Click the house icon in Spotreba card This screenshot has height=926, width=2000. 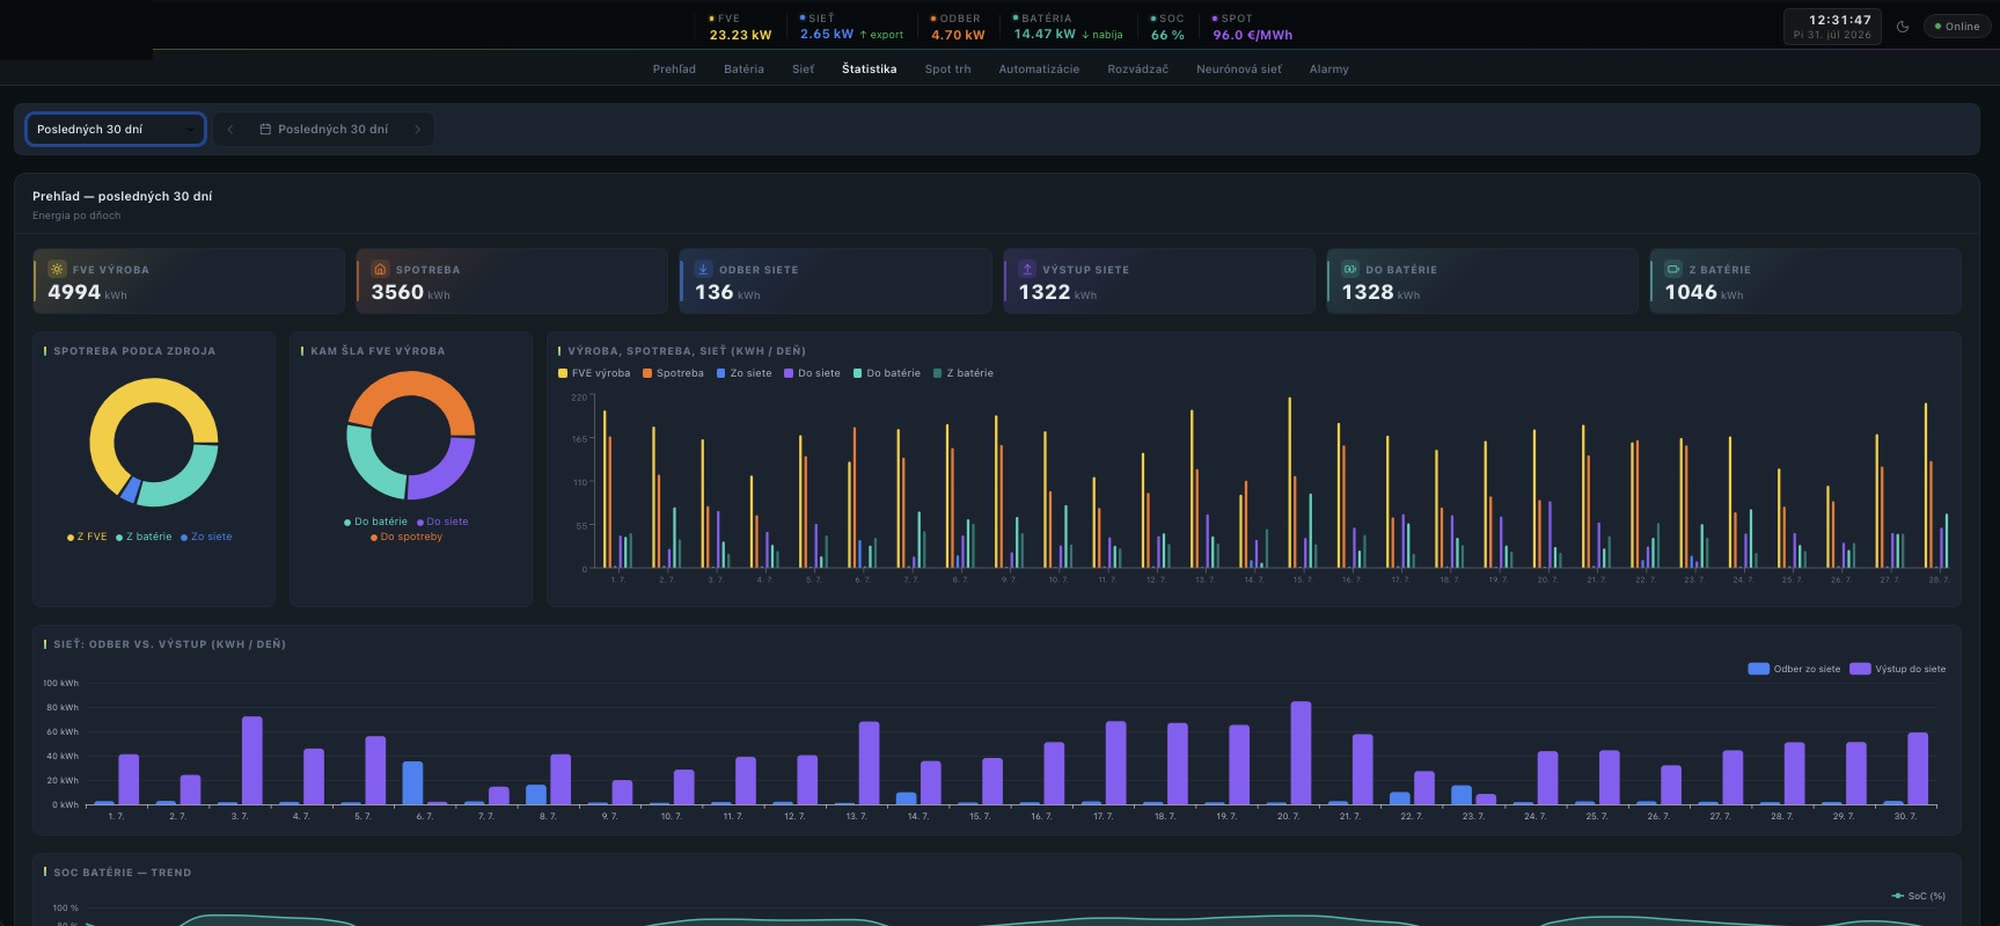coord(380,269)
